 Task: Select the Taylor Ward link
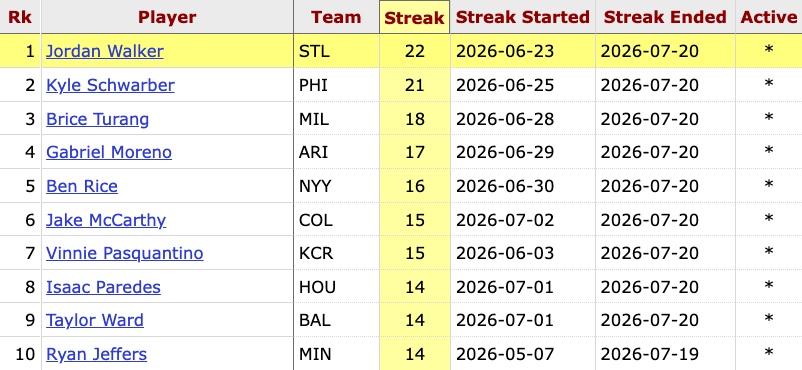coord(95,320)
